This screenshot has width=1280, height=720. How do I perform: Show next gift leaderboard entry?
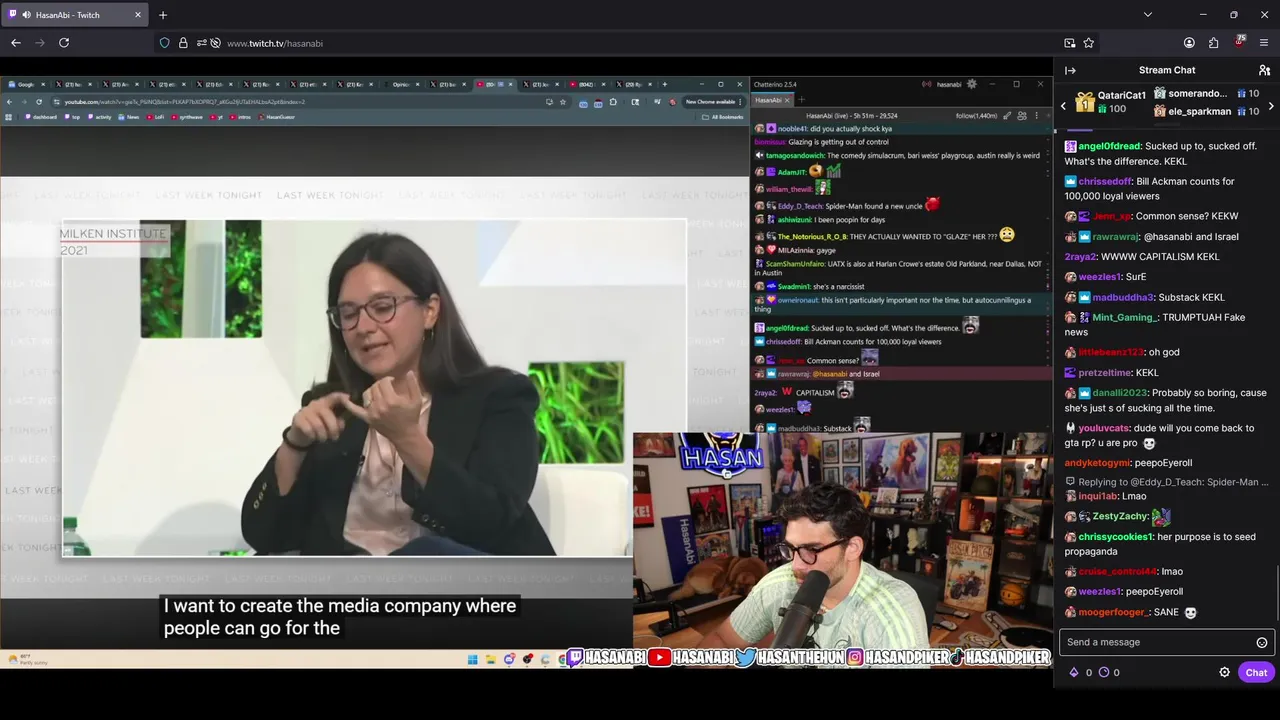pyautogui.click(x=1271, y=105)
